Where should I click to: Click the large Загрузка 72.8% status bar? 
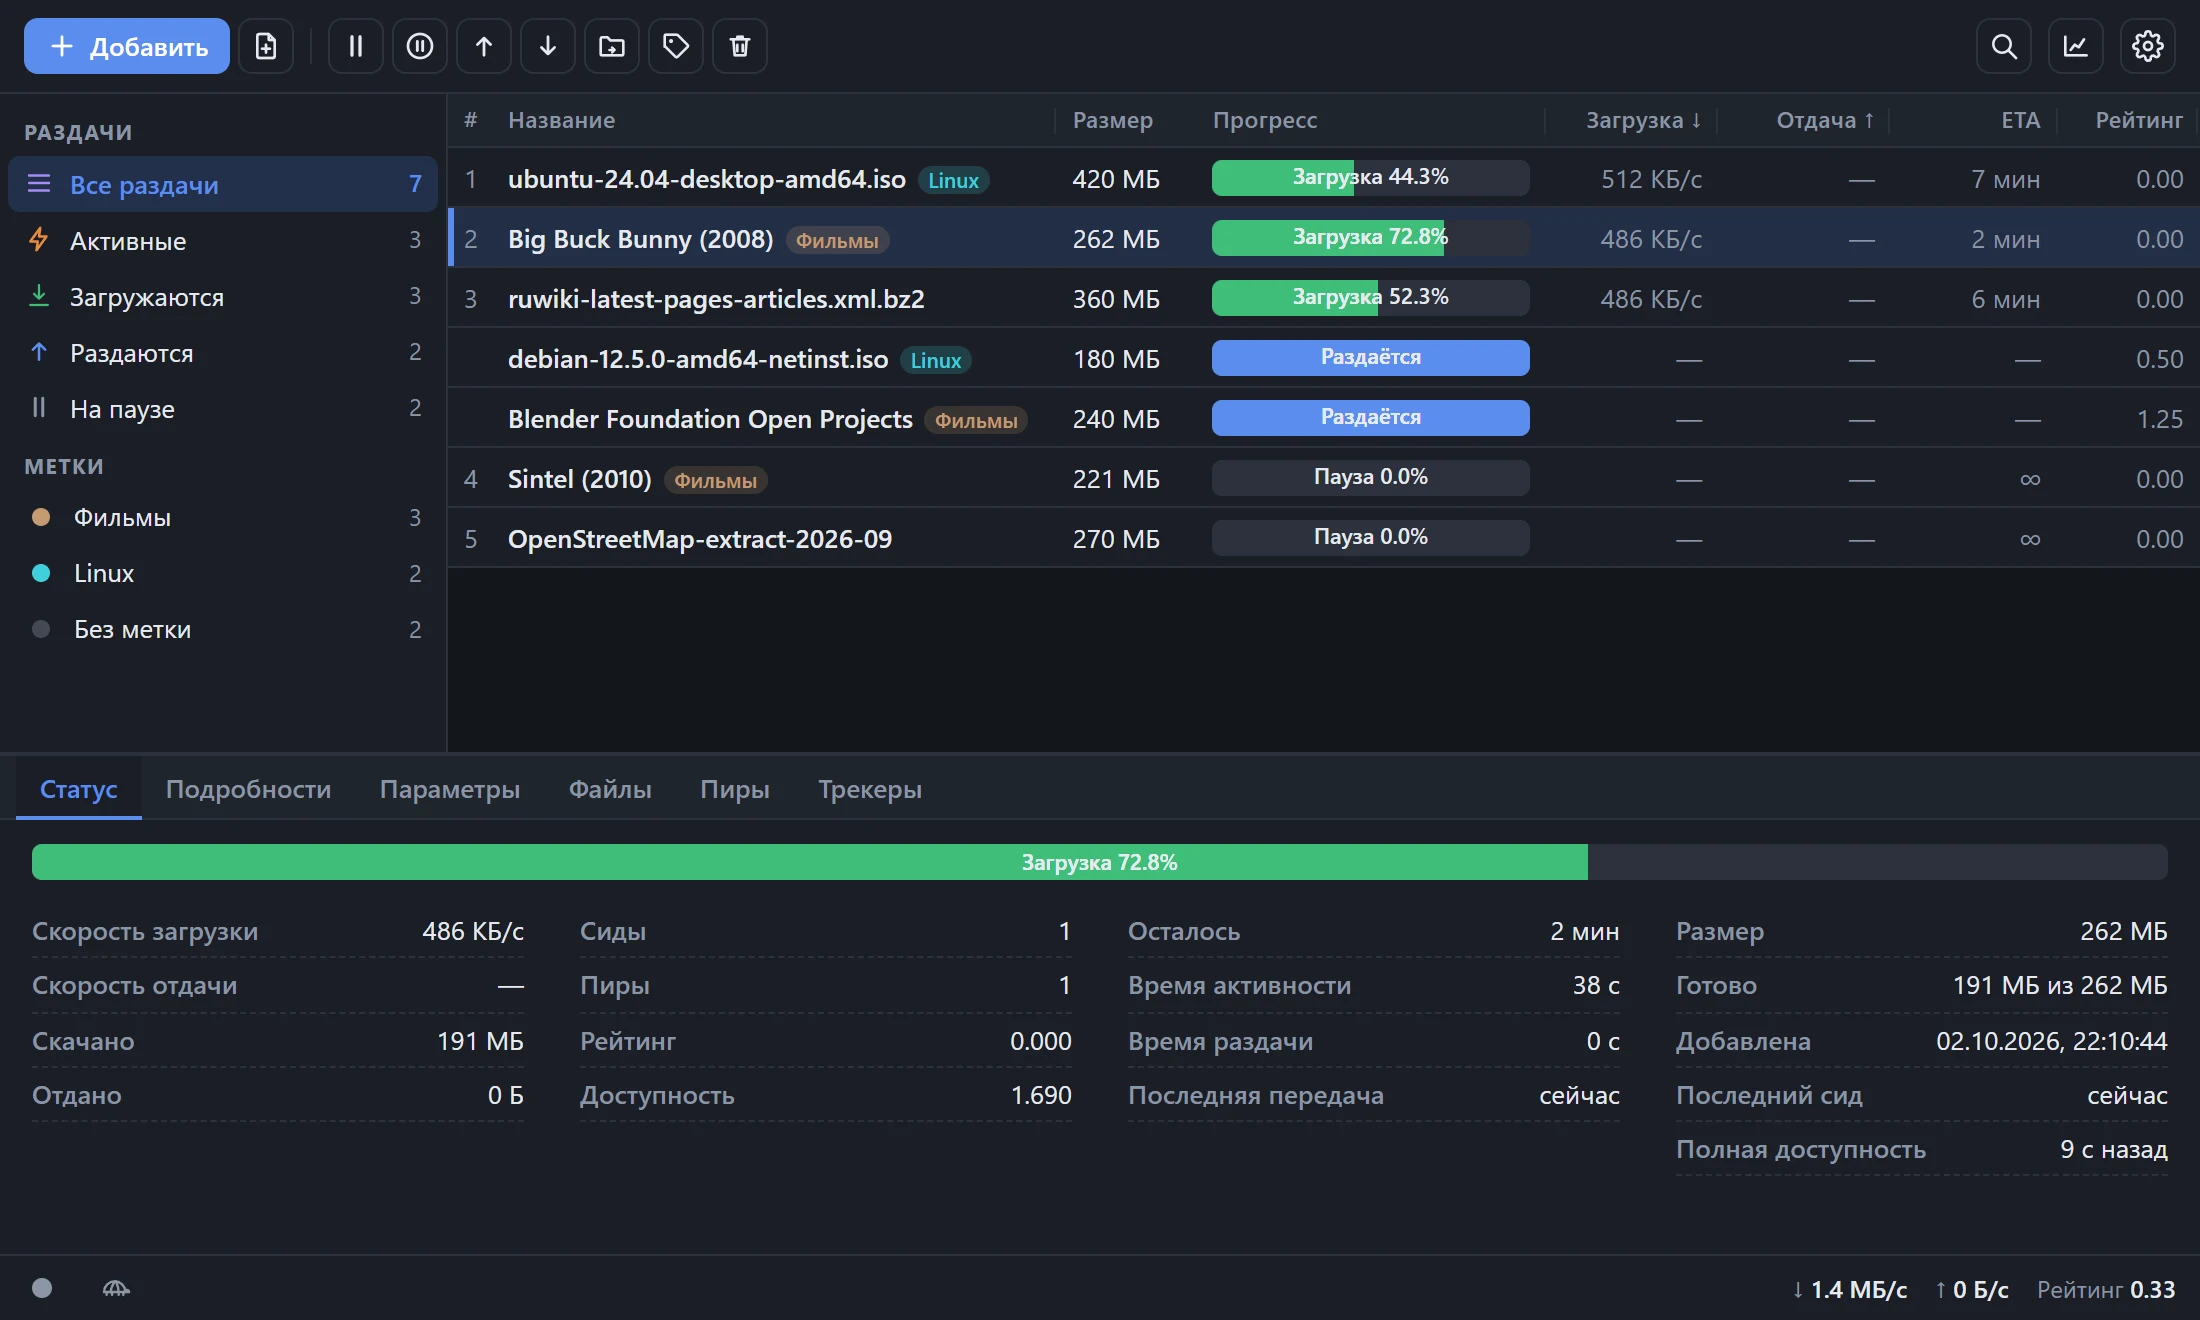pyautogui.click(x=1100, y=862)
